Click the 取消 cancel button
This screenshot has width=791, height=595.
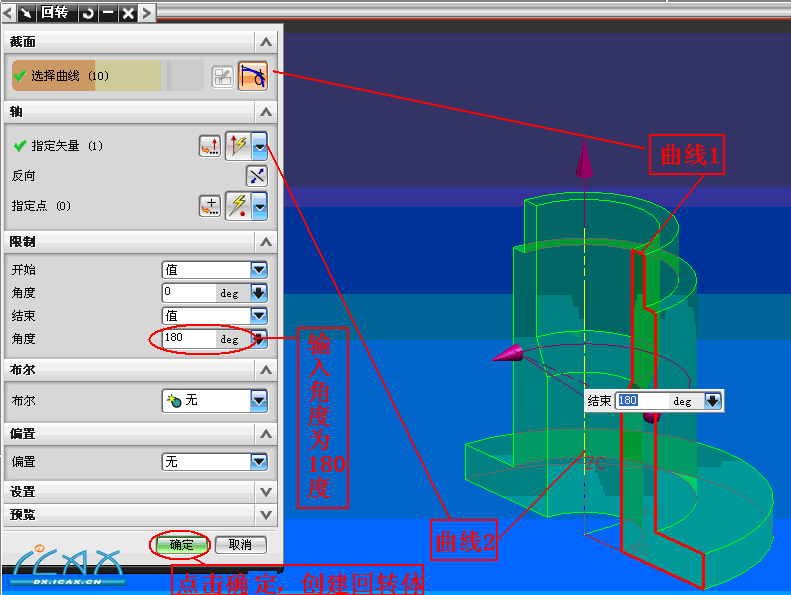pos(240,545)
